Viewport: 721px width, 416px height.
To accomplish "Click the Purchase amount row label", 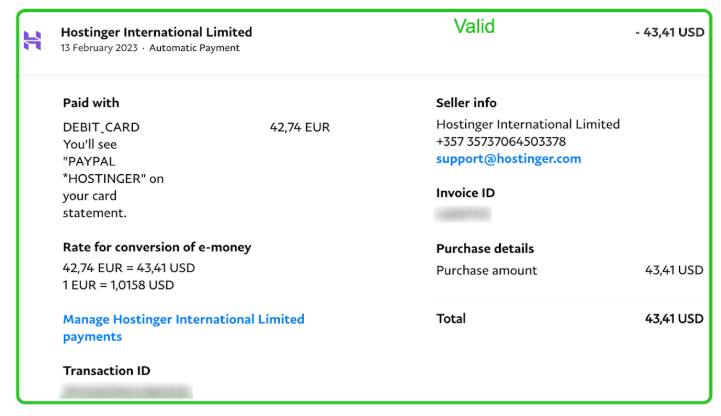I will point(486,270).
